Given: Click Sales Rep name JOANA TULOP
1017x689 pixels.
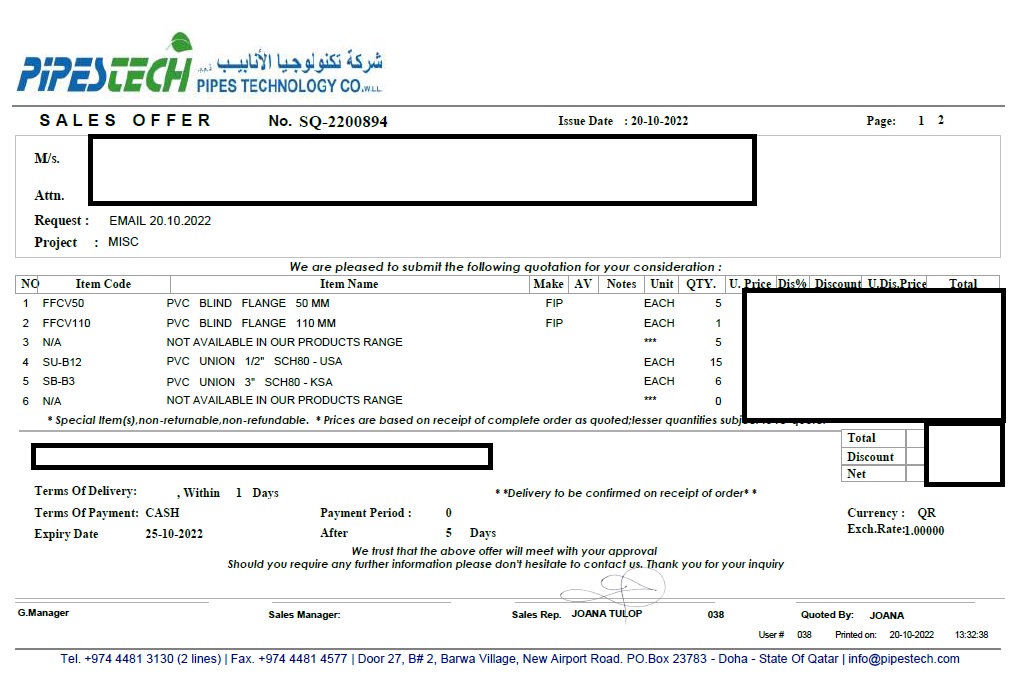Looking at the screenshot, I should (x=606, y=614).
